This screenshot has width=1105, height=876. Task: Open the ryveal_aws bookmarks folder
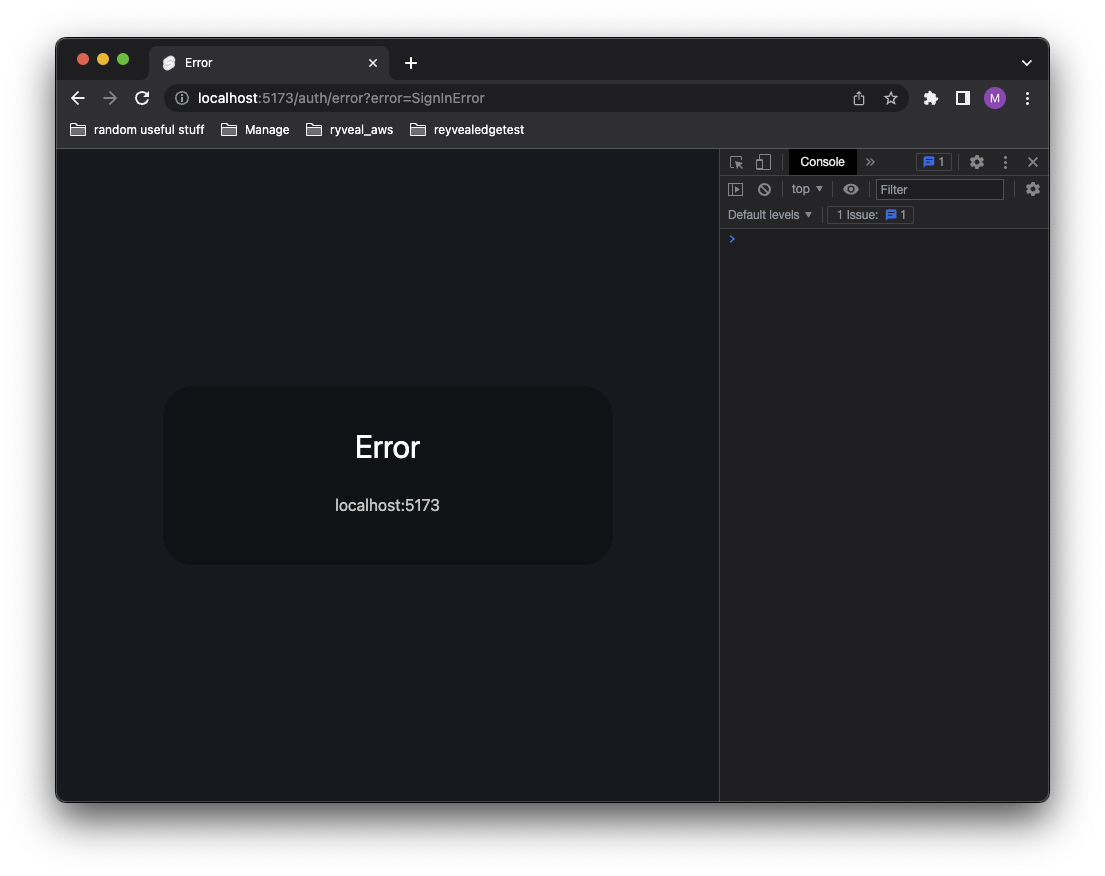[x=349, y=129]
